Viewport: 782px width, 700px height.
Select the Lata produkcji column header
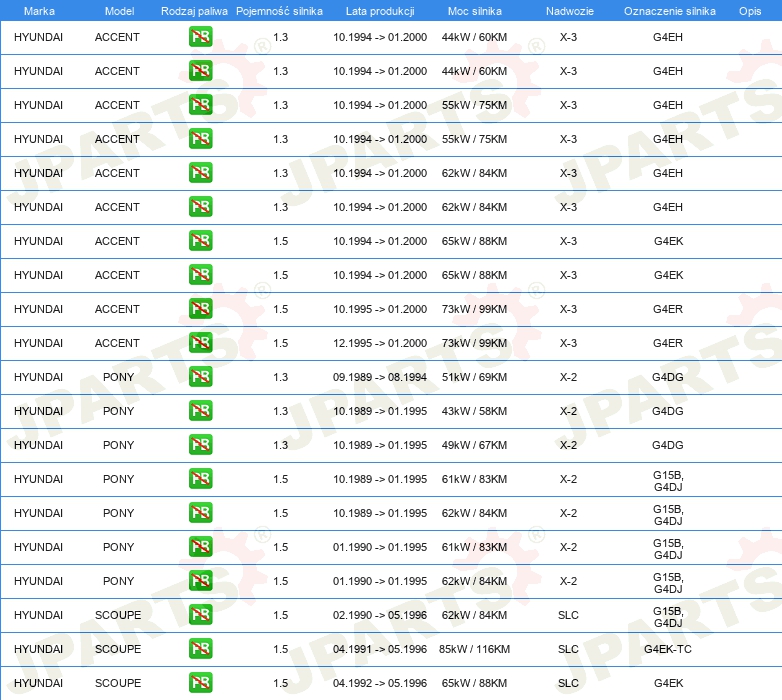(x=380, y=11)
